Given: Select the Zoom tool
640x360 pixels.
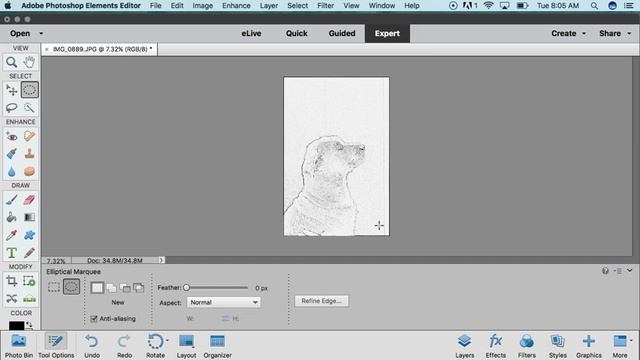Looking at the screenshot, I should click(x=11, y=62).
